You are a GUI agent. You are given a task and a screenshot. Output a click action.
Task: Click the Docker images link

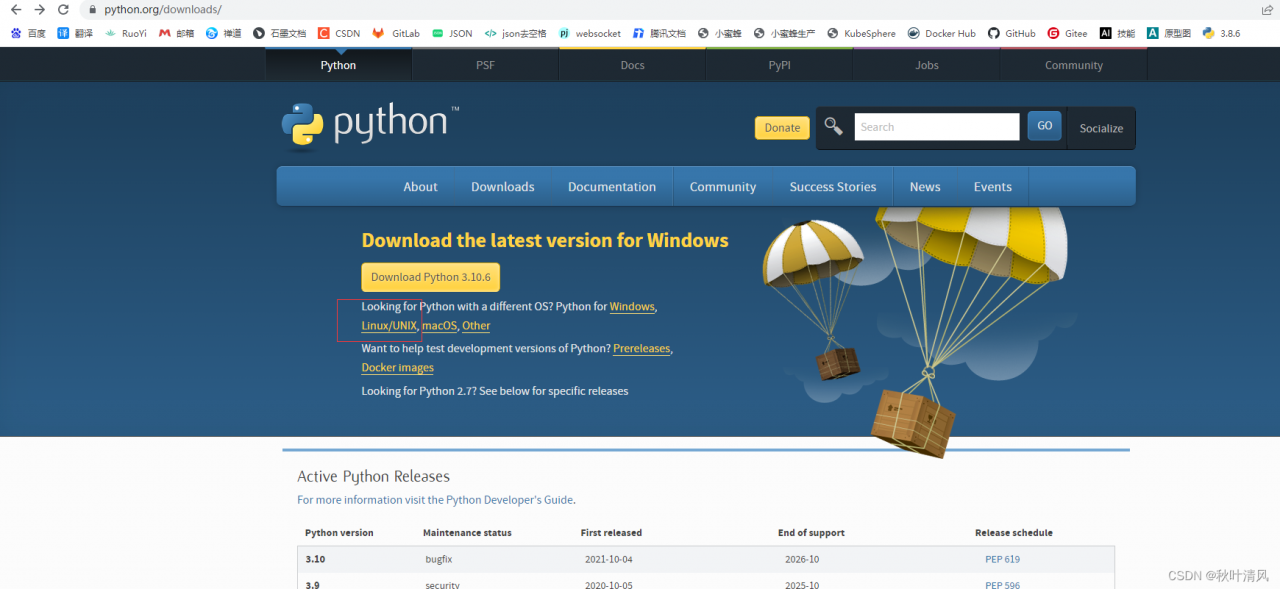(x=397, y=368)
